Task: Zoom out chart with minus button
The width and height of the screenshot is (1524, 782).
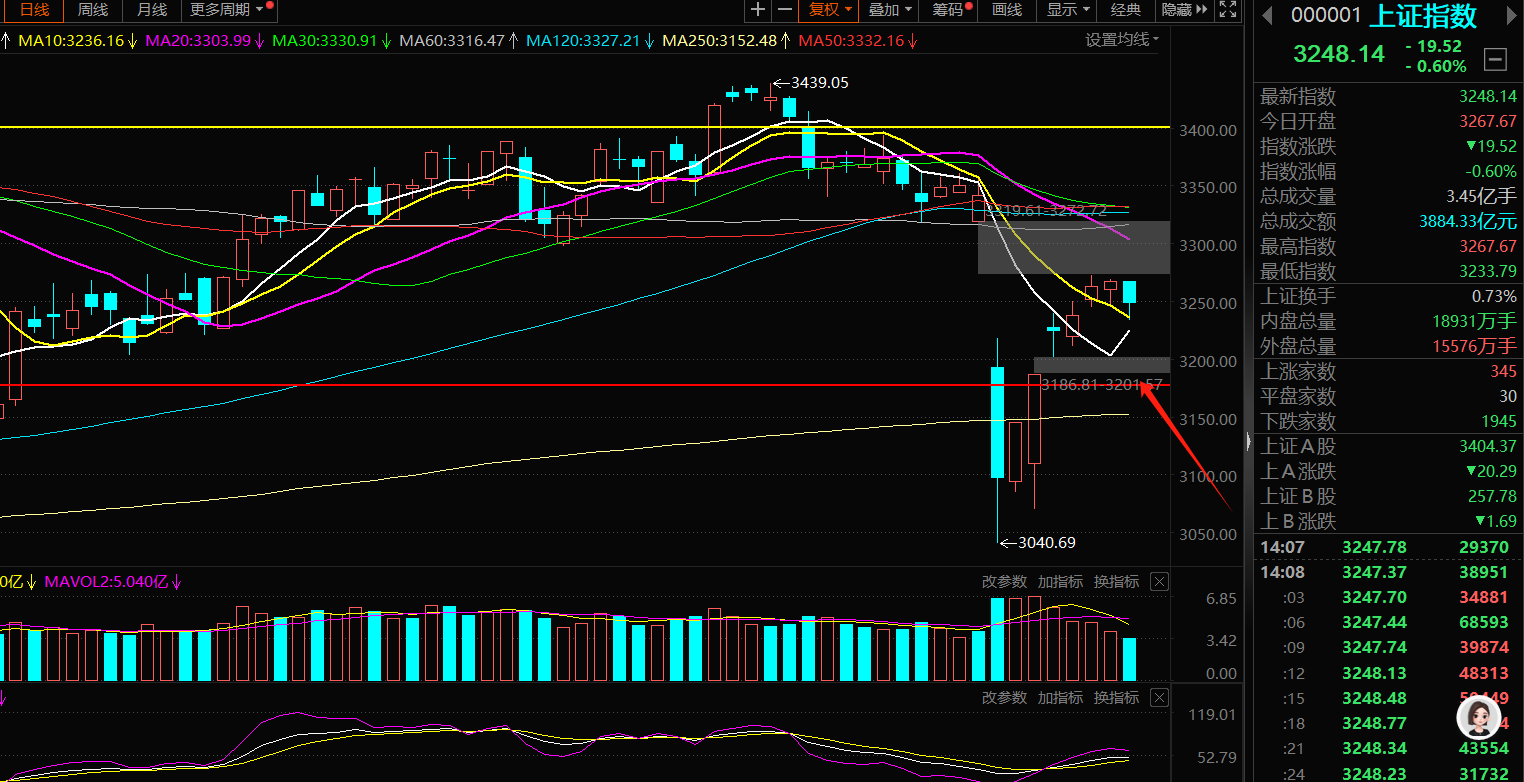Action: point(785,10)
